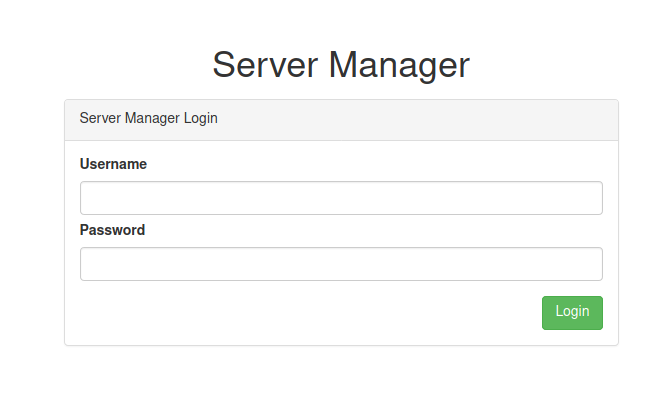
Task: Click the gray header bar of the login panel
Action: click(x=341, y=120)
